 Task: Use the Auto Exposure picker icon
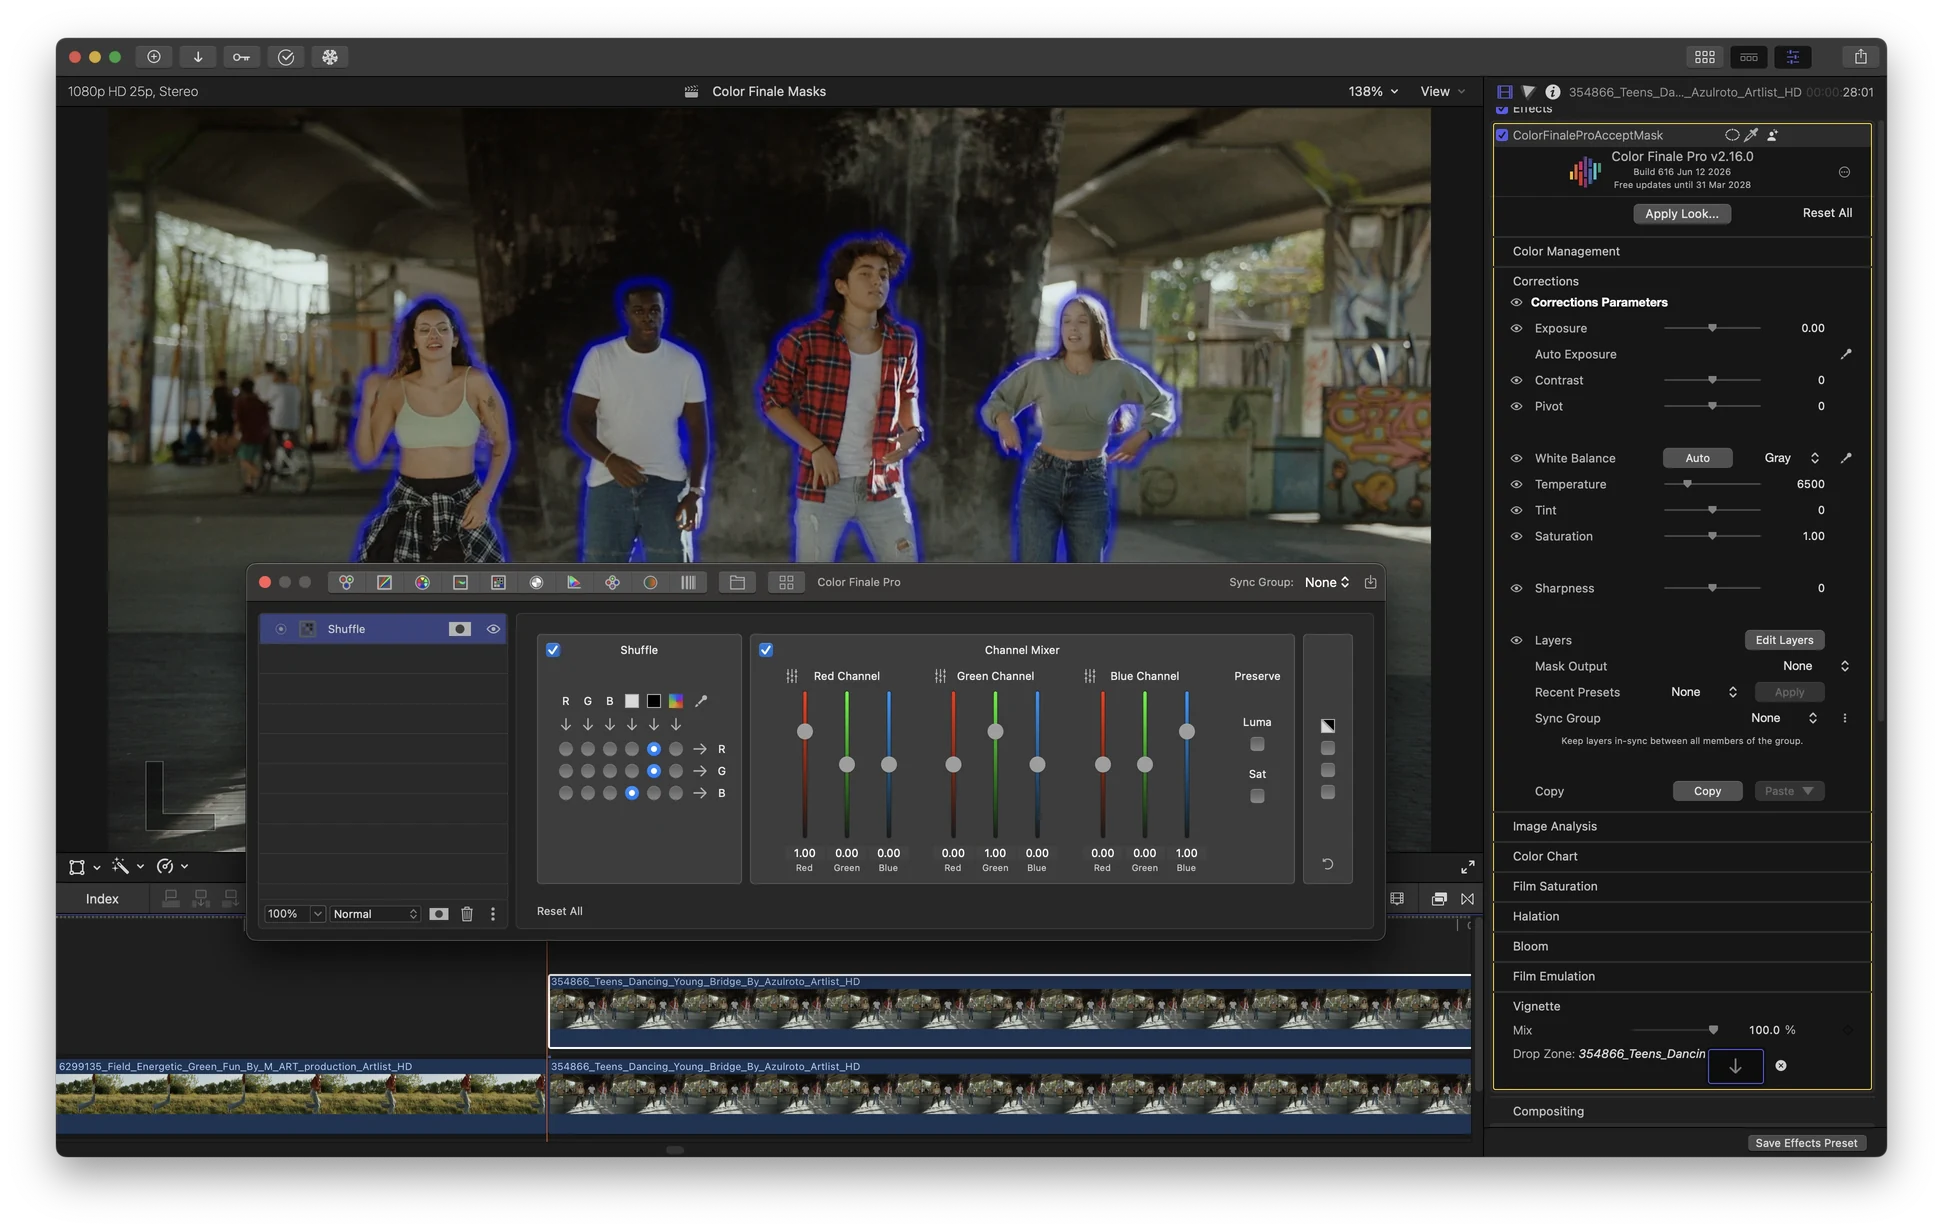click(1846, 354)
